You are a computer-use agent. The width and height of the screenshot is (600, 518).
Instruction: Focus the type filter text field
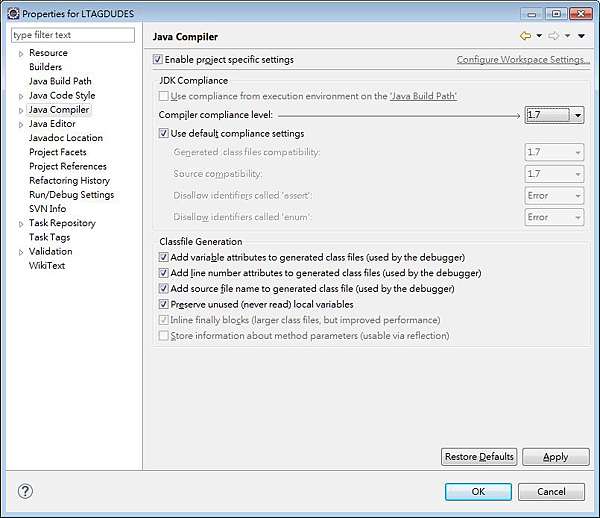(x=73, y=35)
